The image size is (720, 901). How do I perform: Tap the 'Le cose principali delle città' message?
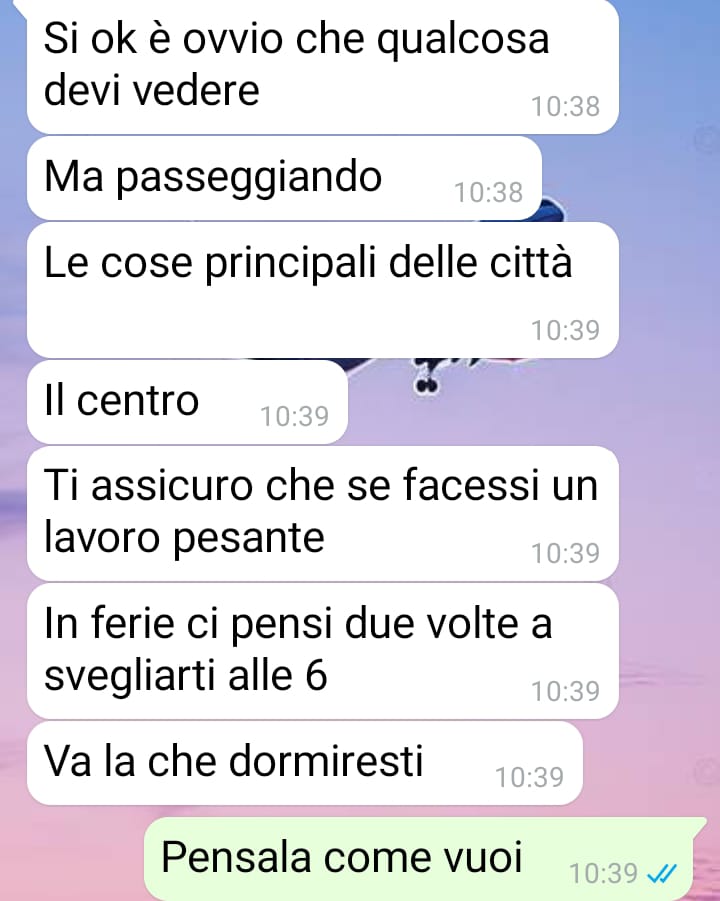tap(323, 290)
